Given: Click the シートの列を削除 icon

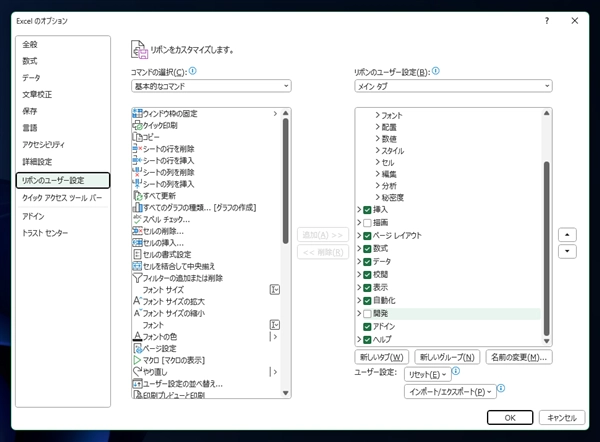Looking at the screenshot, I should (x=137, y=172).
